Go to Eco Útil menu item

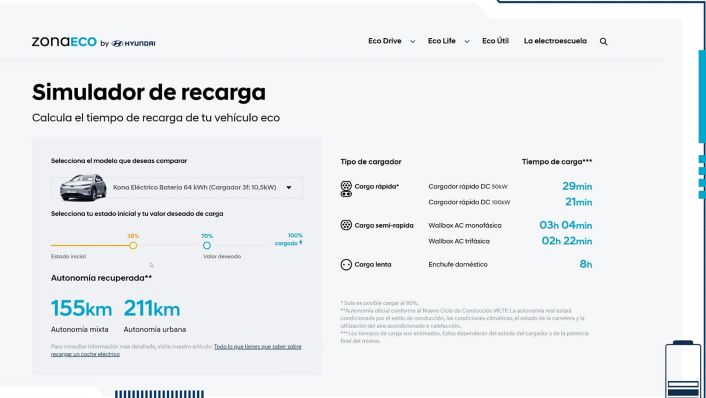[495, 41]
